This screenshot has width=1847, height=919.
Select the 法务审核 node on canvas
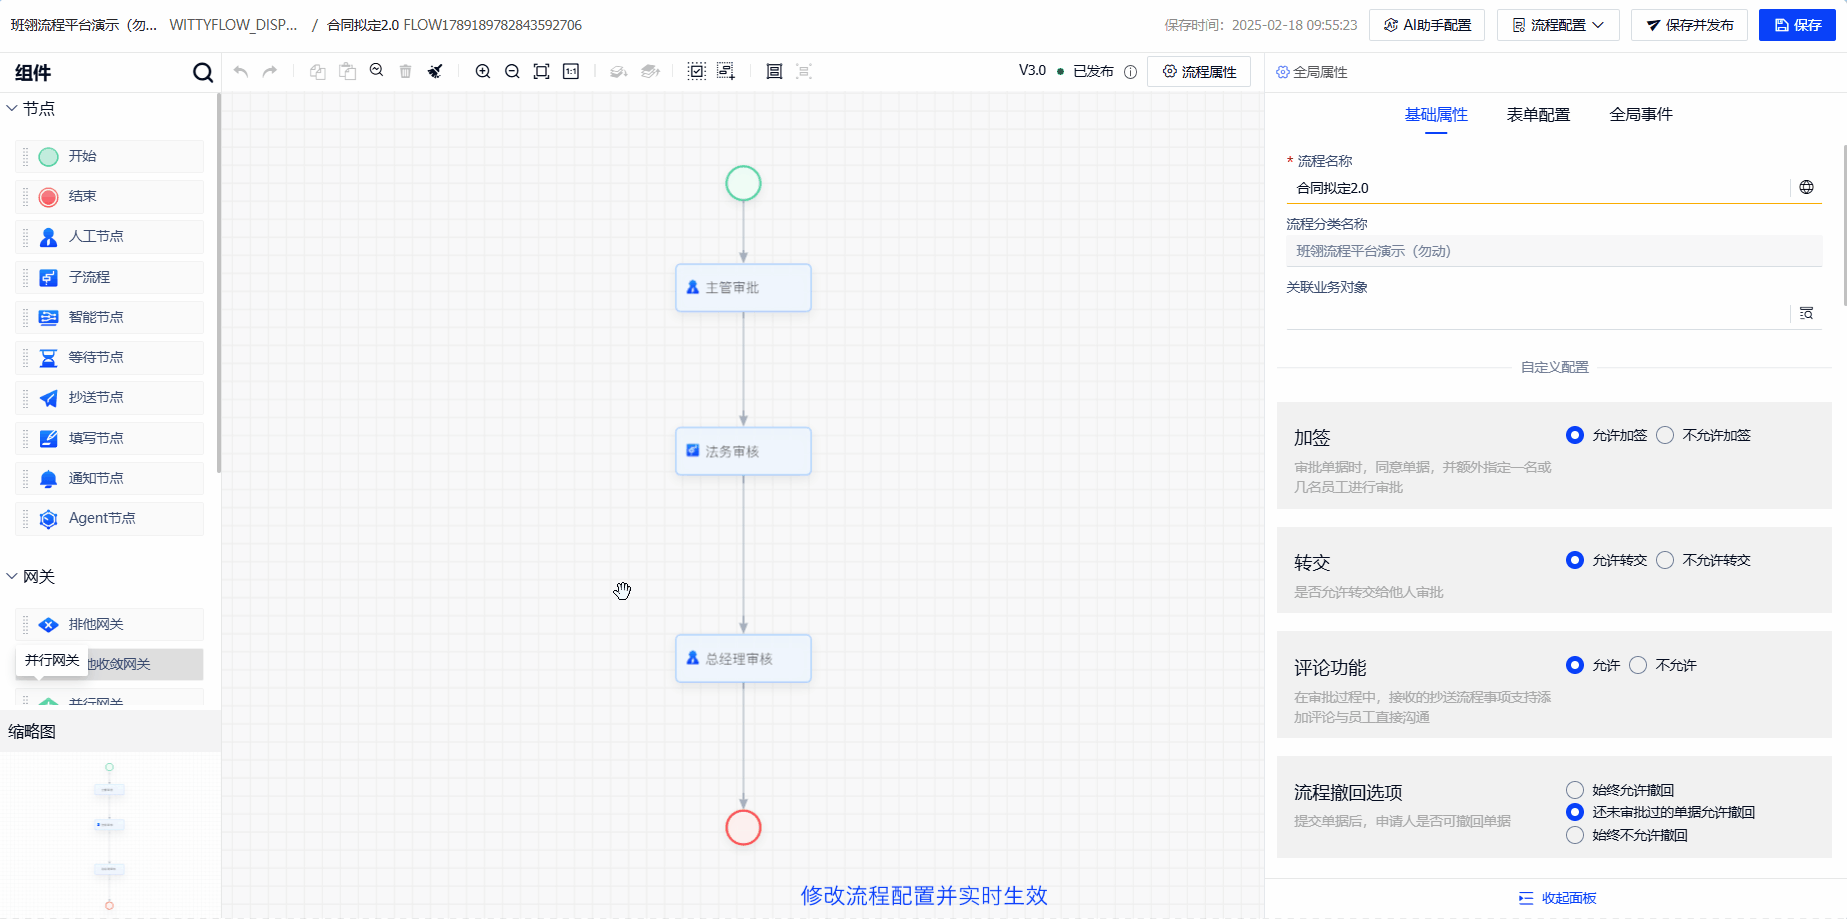coord(743,451)
